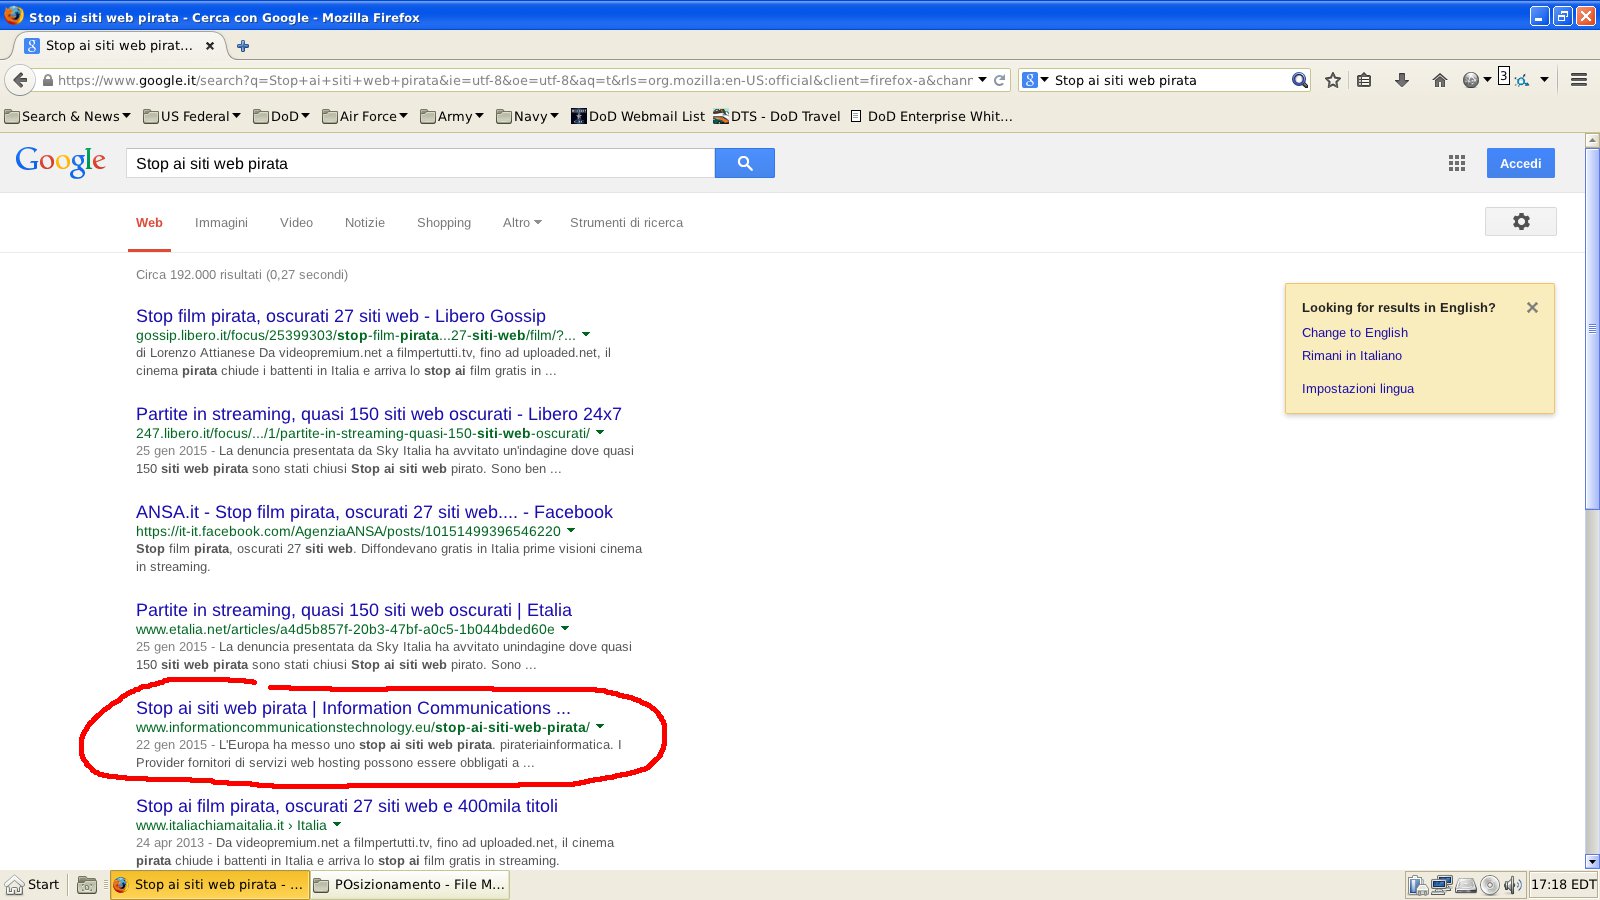Expand the DoD bookmark folder
The width and height of the screenshot is (1600, 900).
[282, 116]
